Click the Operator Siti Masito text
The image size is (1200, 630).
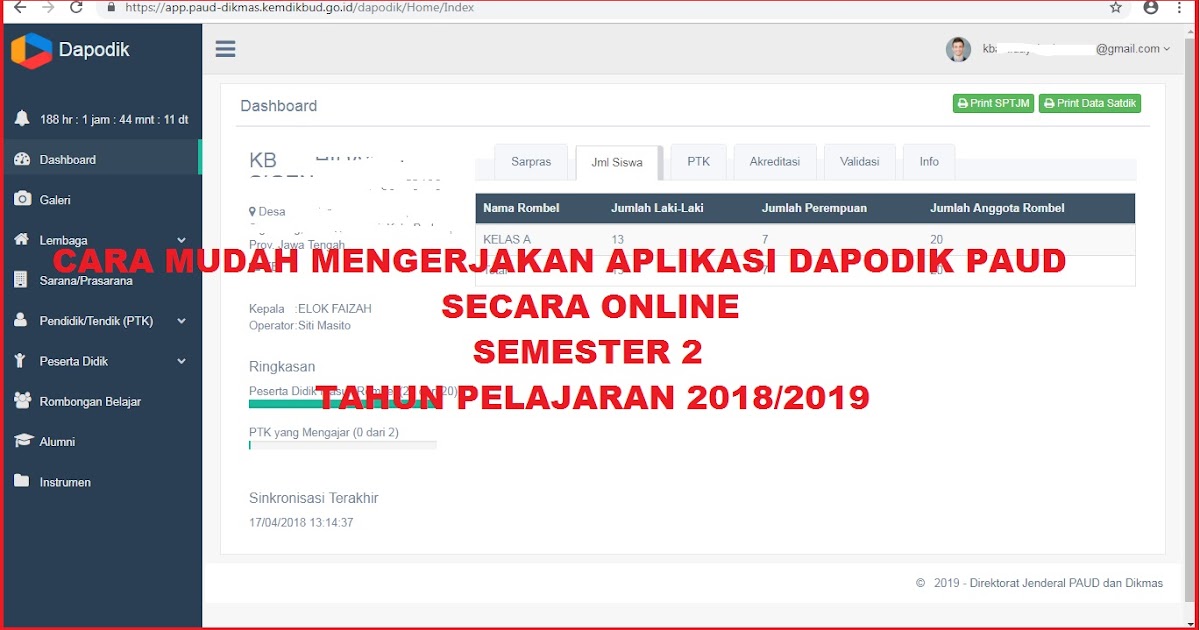[x=300, y=325]
